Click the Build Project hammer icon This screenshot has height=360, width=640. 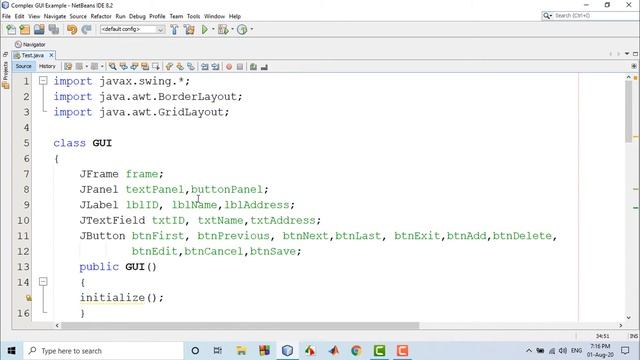click(174, 29)
